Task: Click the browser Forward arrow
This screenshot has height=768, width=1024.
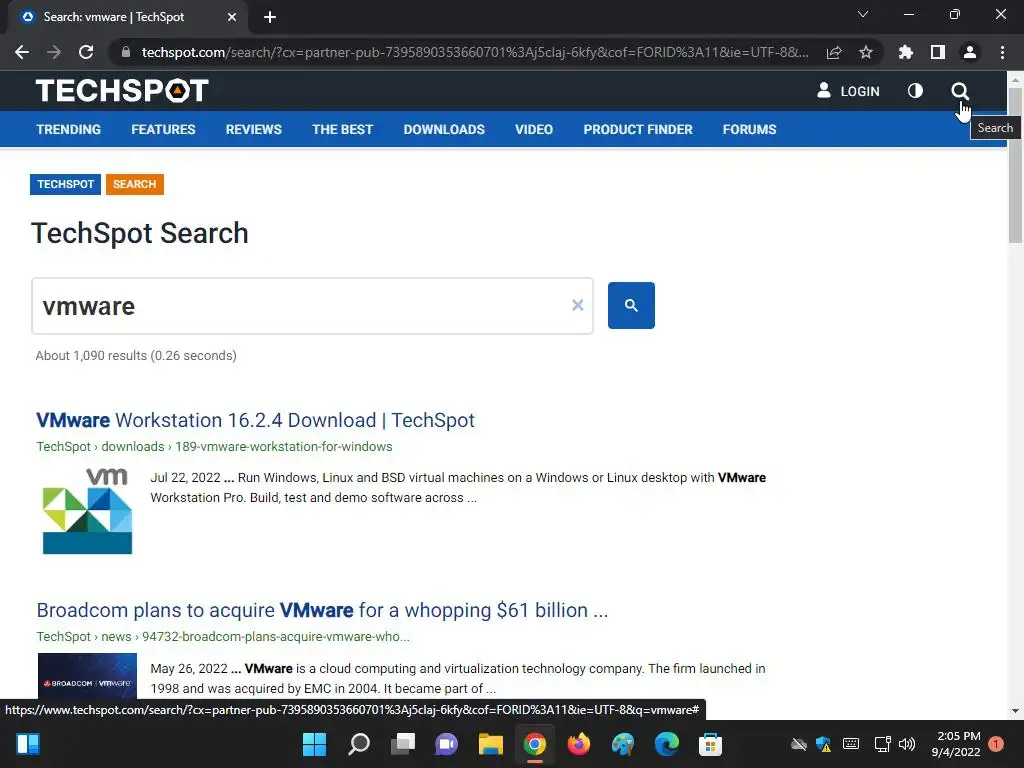Action: click(54, 52)
